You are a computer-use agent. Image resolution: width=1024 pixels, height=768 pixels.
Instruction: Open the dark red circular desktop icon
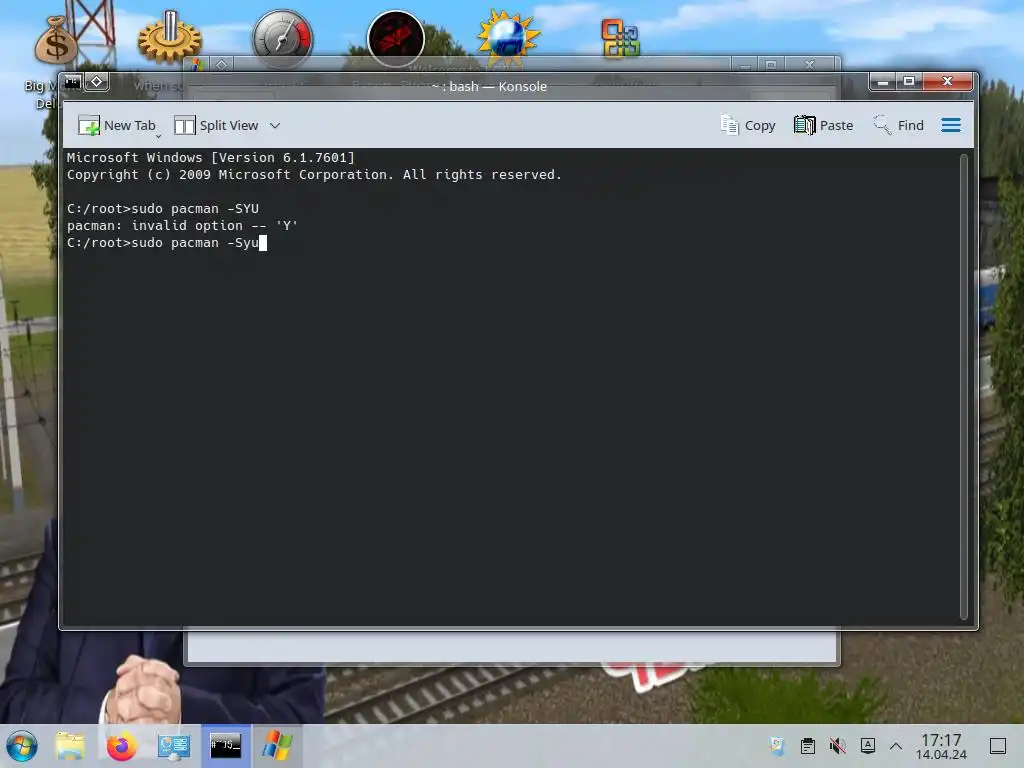(x=396, y=39)
